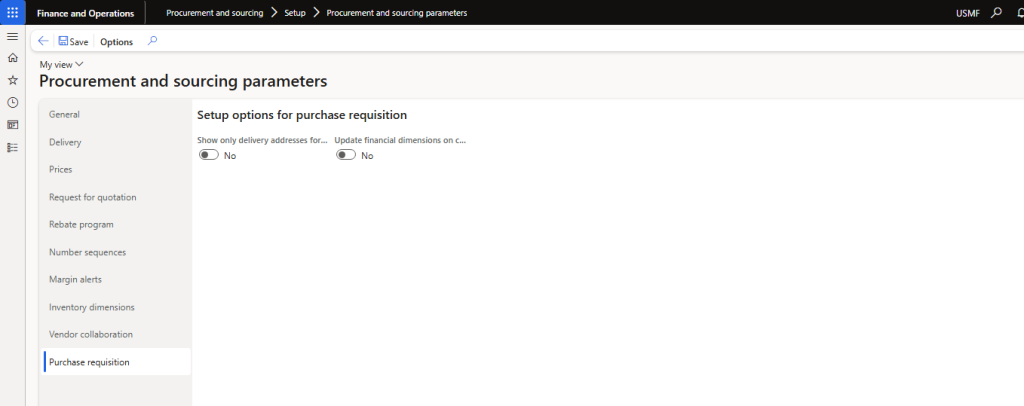Open Modules list icon in sidebar

[x=12, y=147]
